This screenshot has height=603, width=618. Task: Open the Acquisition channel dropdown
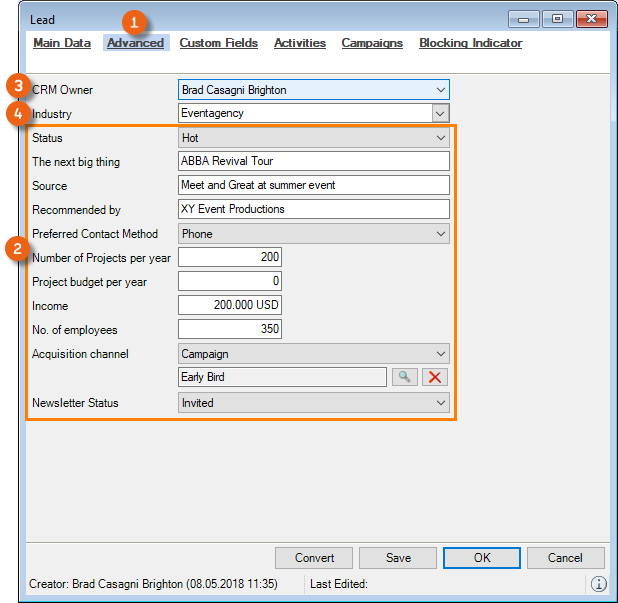441,353
